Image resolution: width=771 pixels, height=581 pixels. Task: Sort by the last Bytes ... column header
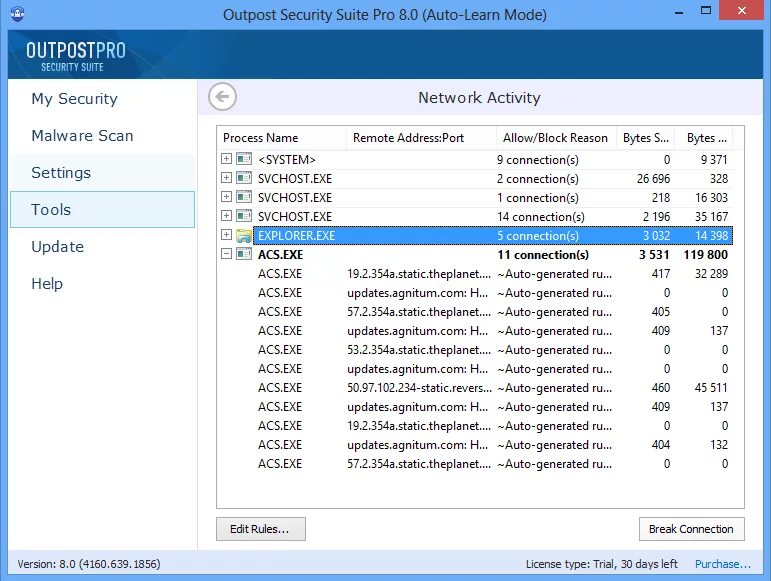[x=704, y=138]
